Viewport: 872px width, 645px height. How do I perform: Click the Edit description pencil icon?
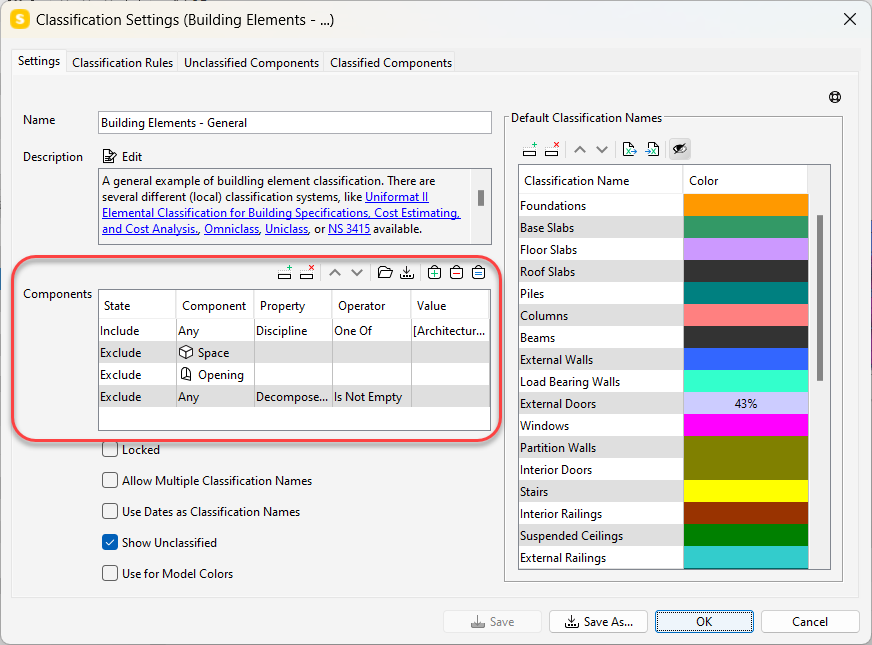(110, 156)
